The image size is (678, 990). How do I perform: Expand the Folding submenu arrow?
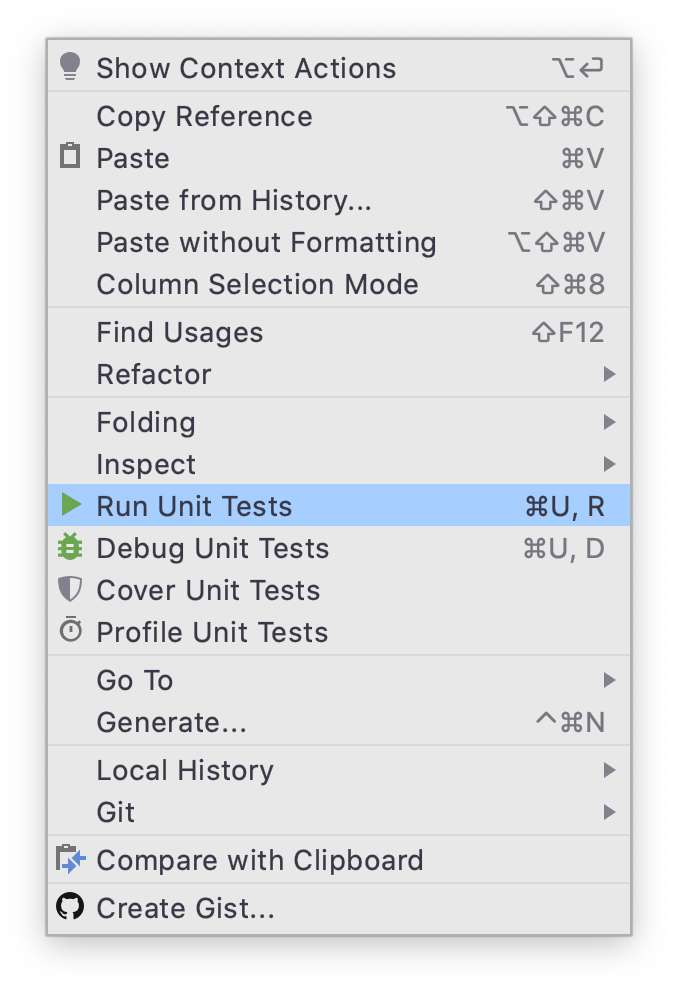609,422
